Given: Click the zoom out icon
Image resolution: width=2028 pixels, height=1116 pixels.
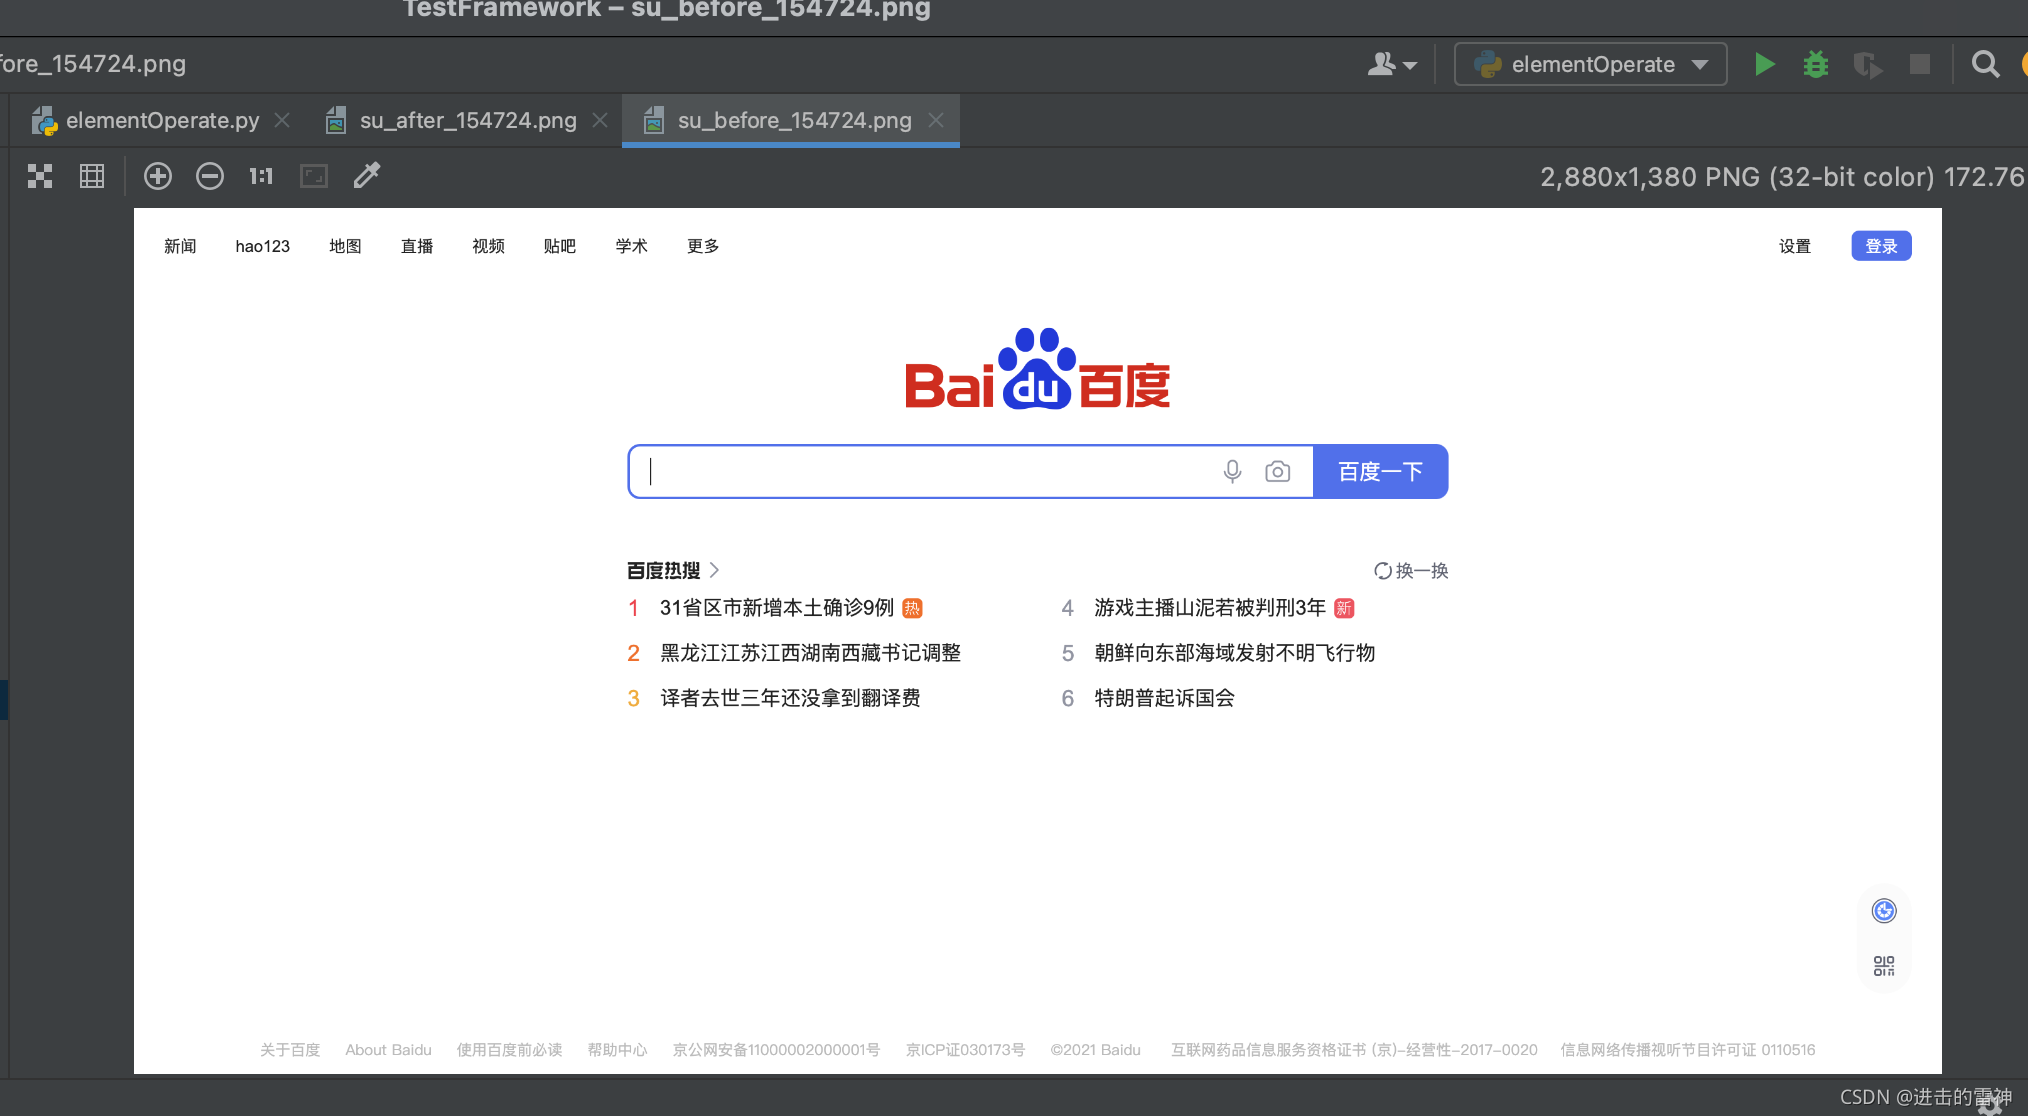Looking at the screenshot, I should click(210, 177).
